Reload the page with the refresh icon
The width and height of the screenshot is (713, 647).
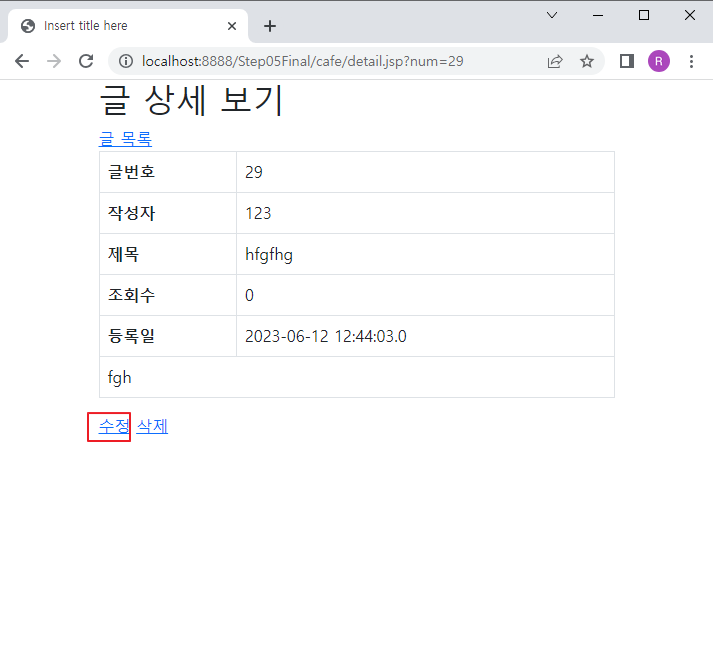[x=86, y=61]
